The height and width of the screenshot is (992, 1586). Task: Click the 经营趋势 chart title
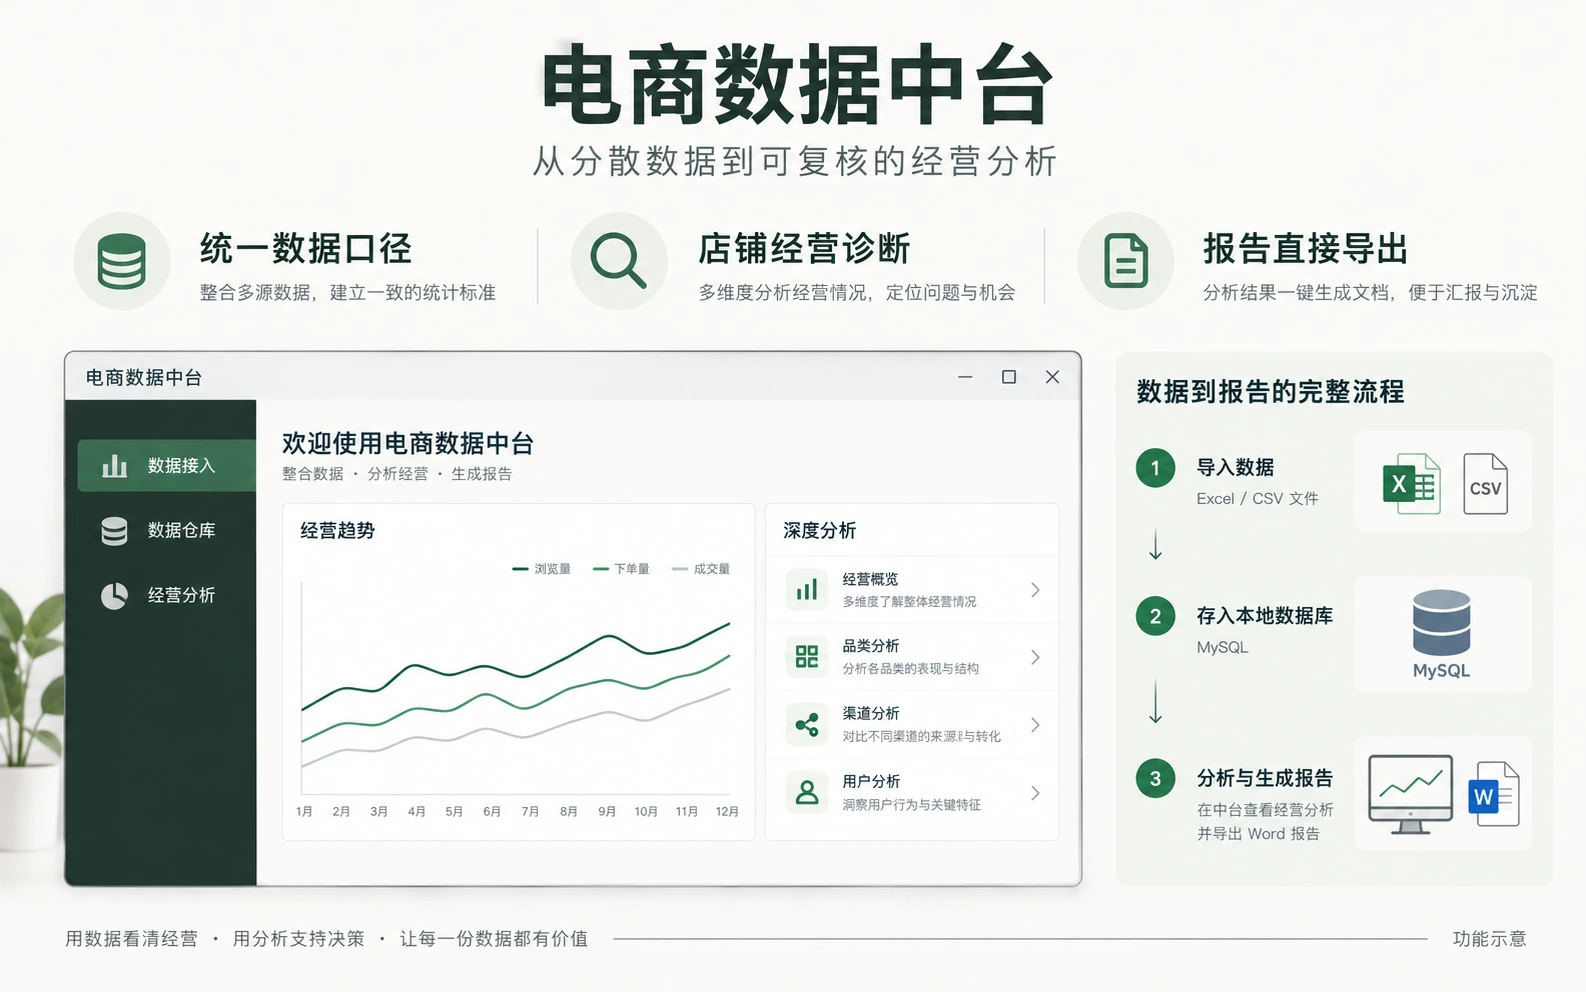pos(338,531)
